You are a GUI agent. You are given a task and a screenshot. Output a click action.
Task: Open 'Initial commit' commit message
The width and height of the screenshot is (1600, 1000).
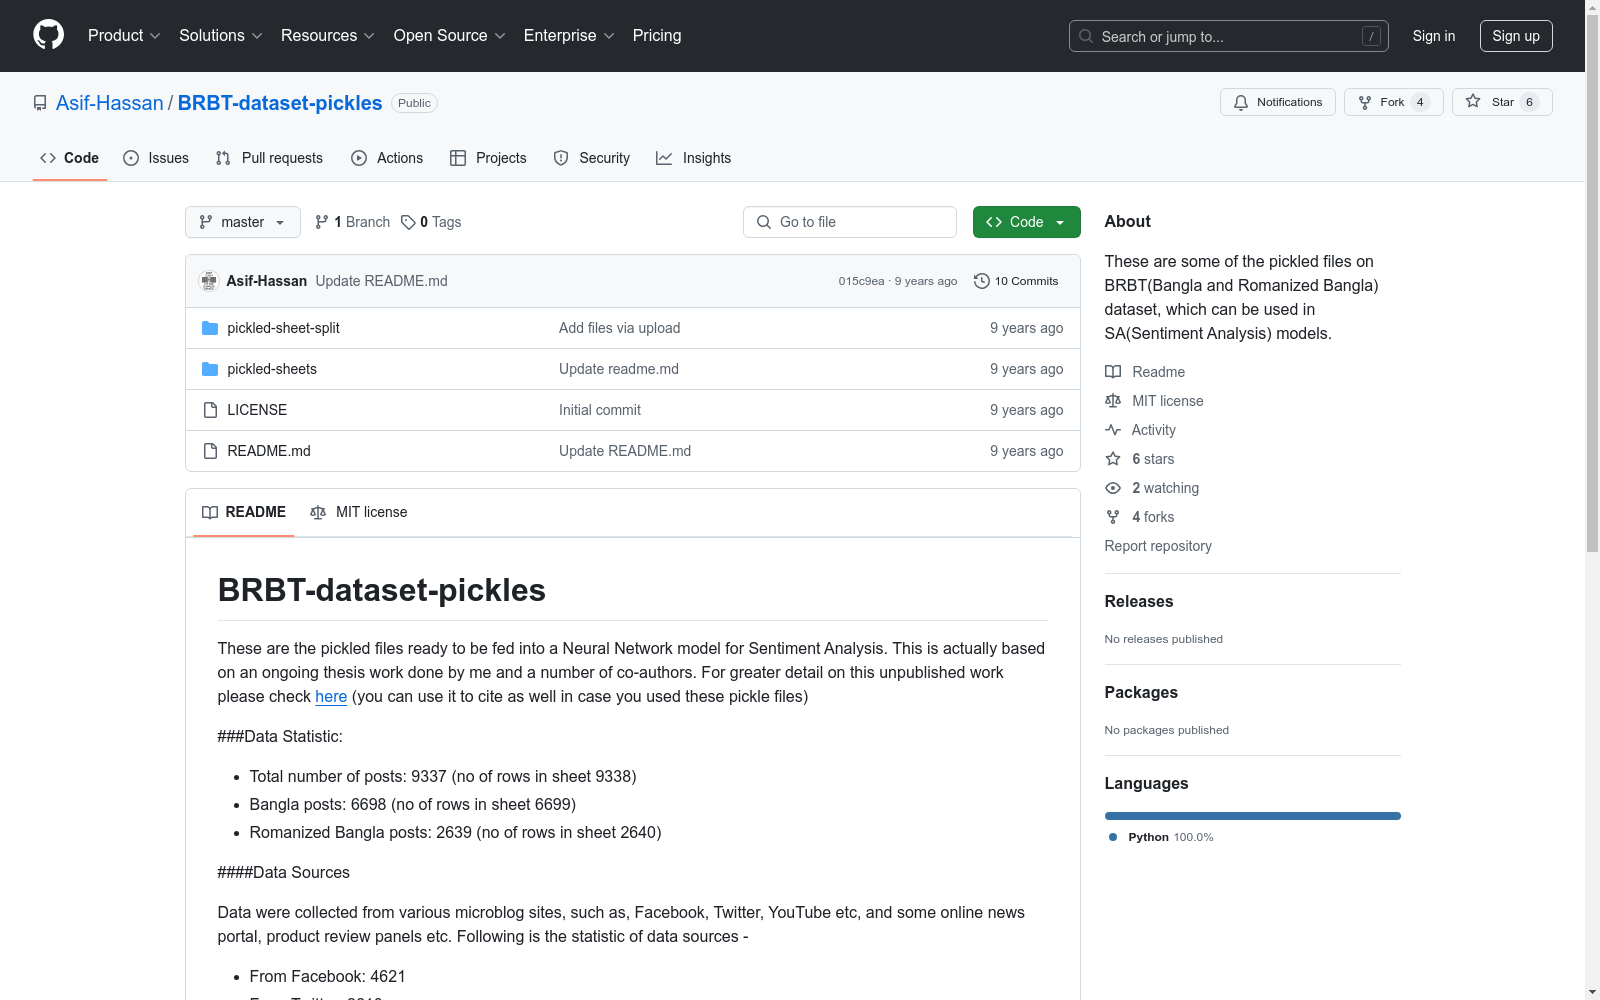[x=600, y=410]
